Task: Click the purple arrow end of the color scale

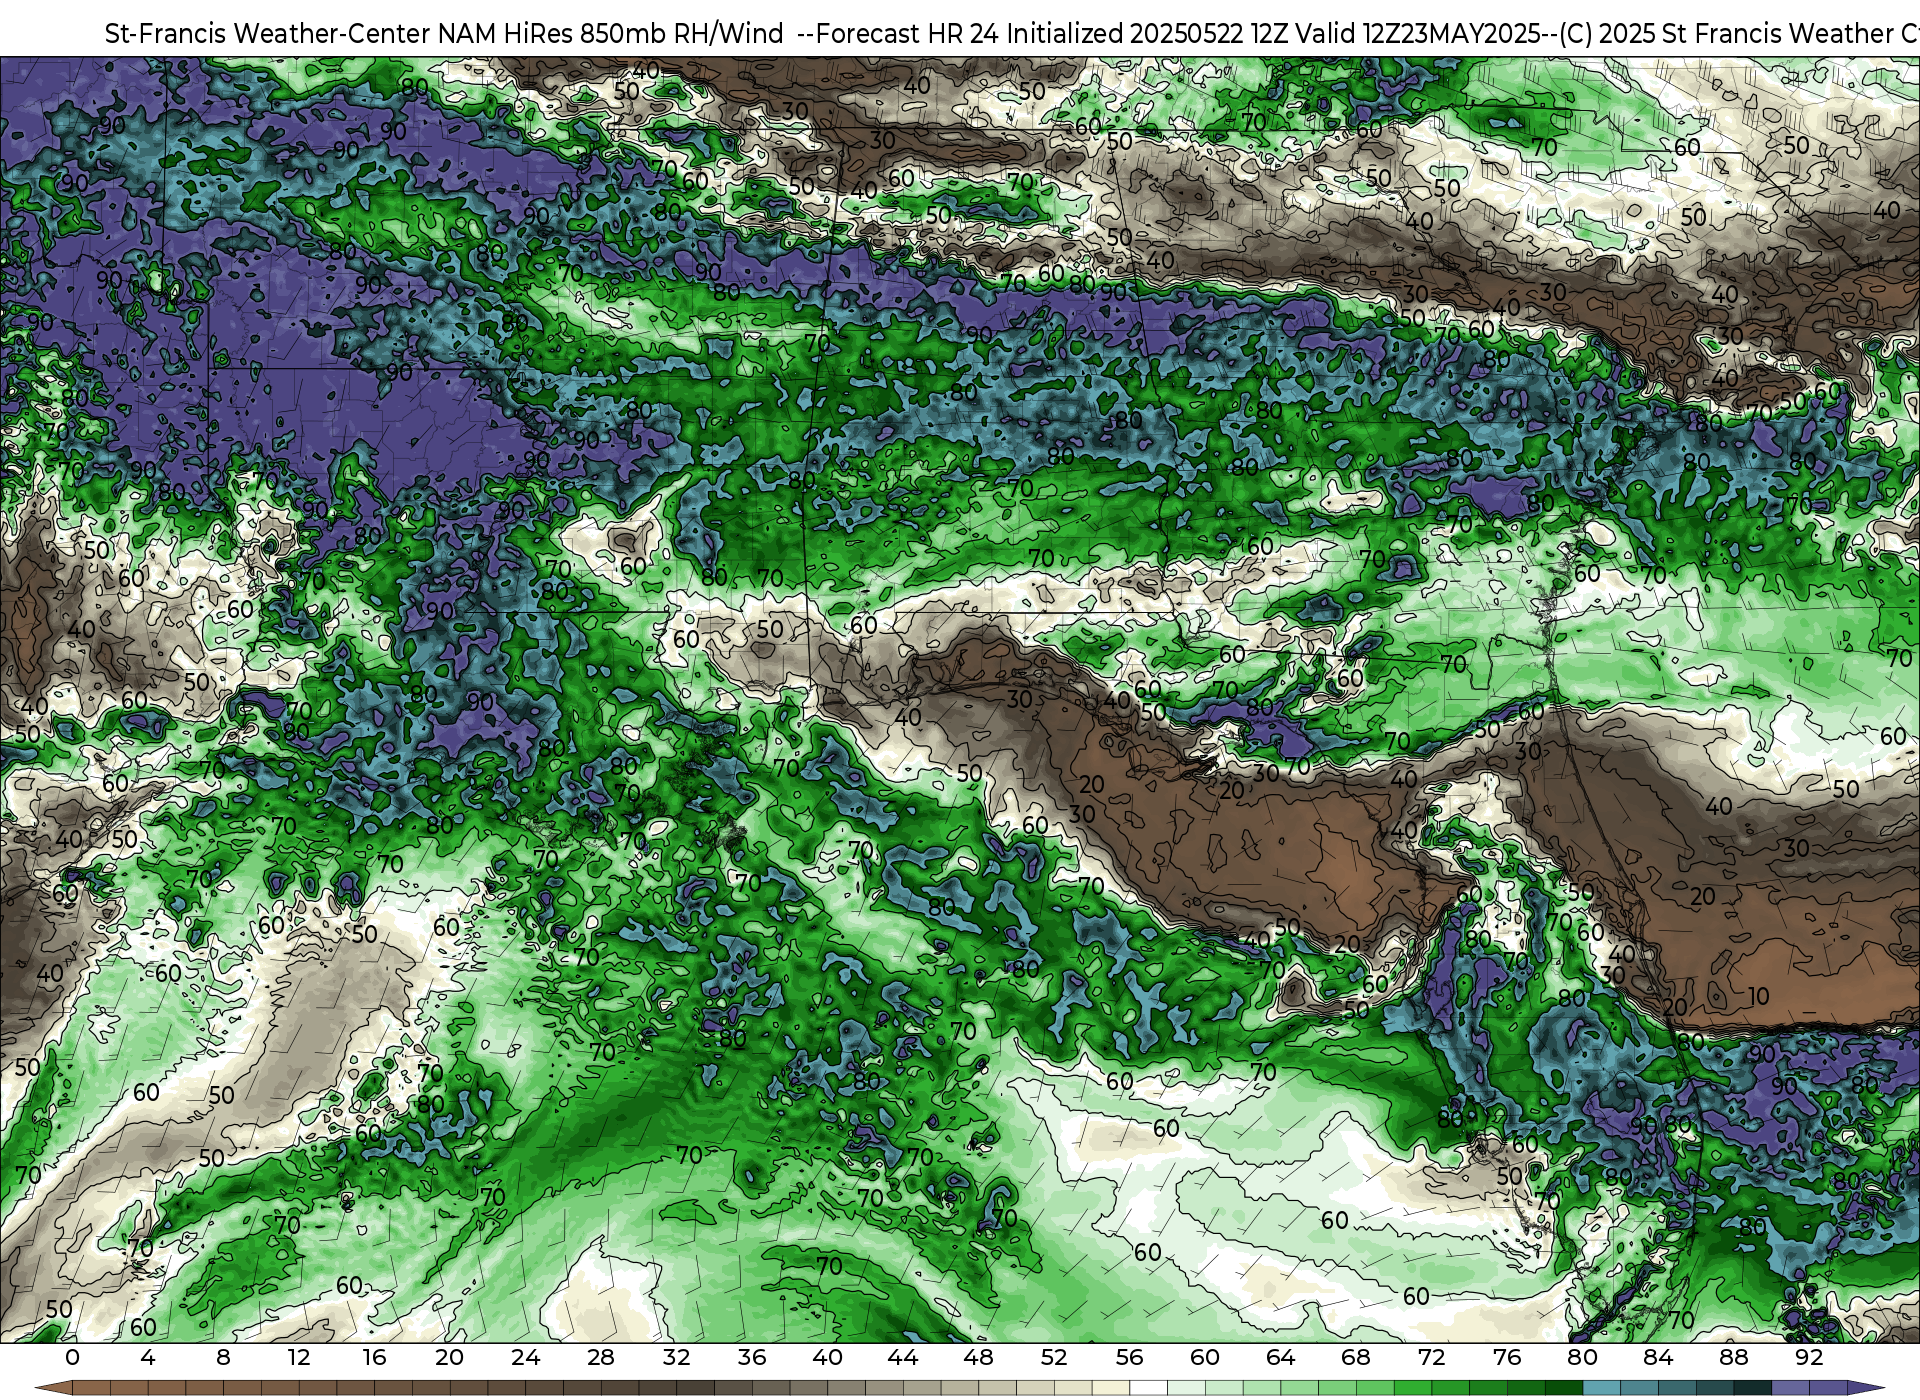Action: [1865, 1388]
